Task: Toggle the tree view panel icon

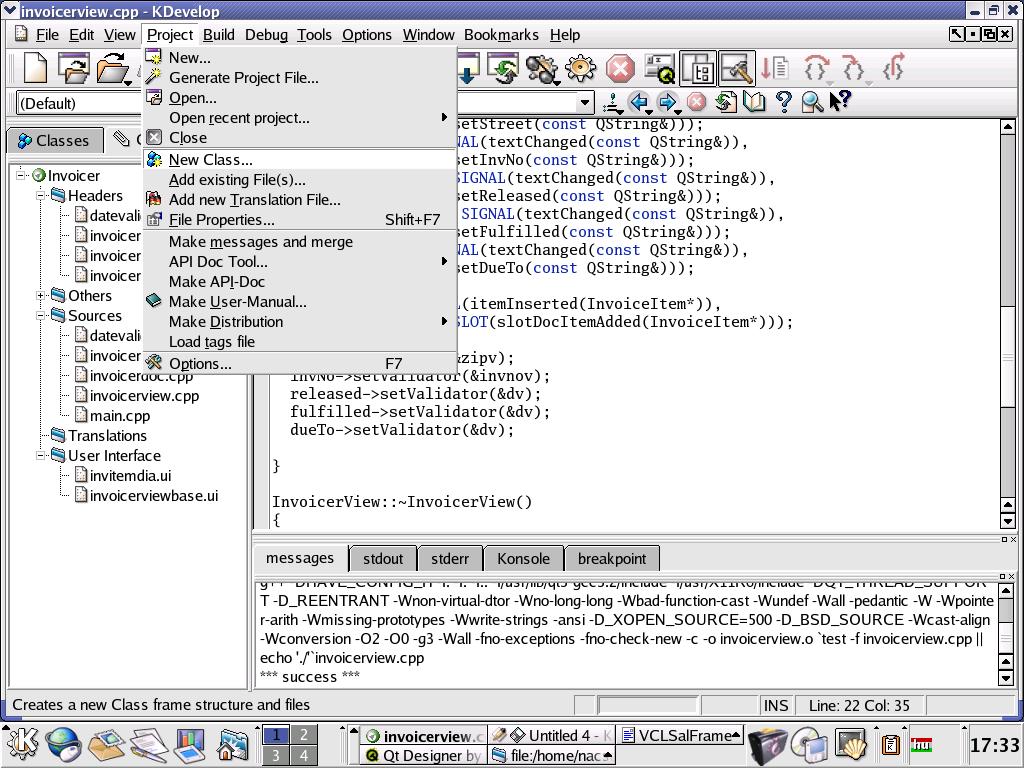Action: (698, 69)
